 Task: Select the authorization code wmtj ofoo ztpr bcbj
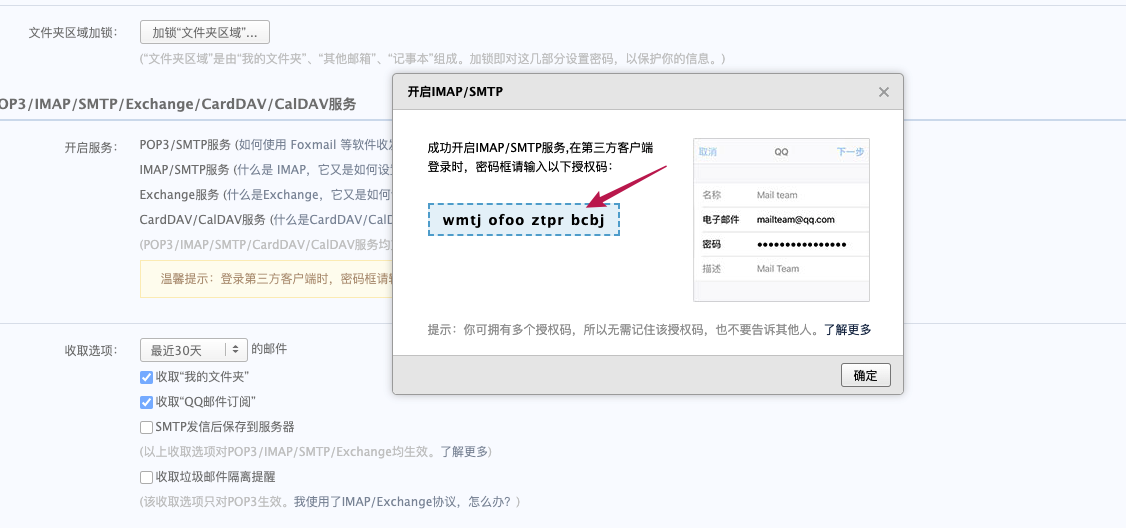(x=524, y=220)
